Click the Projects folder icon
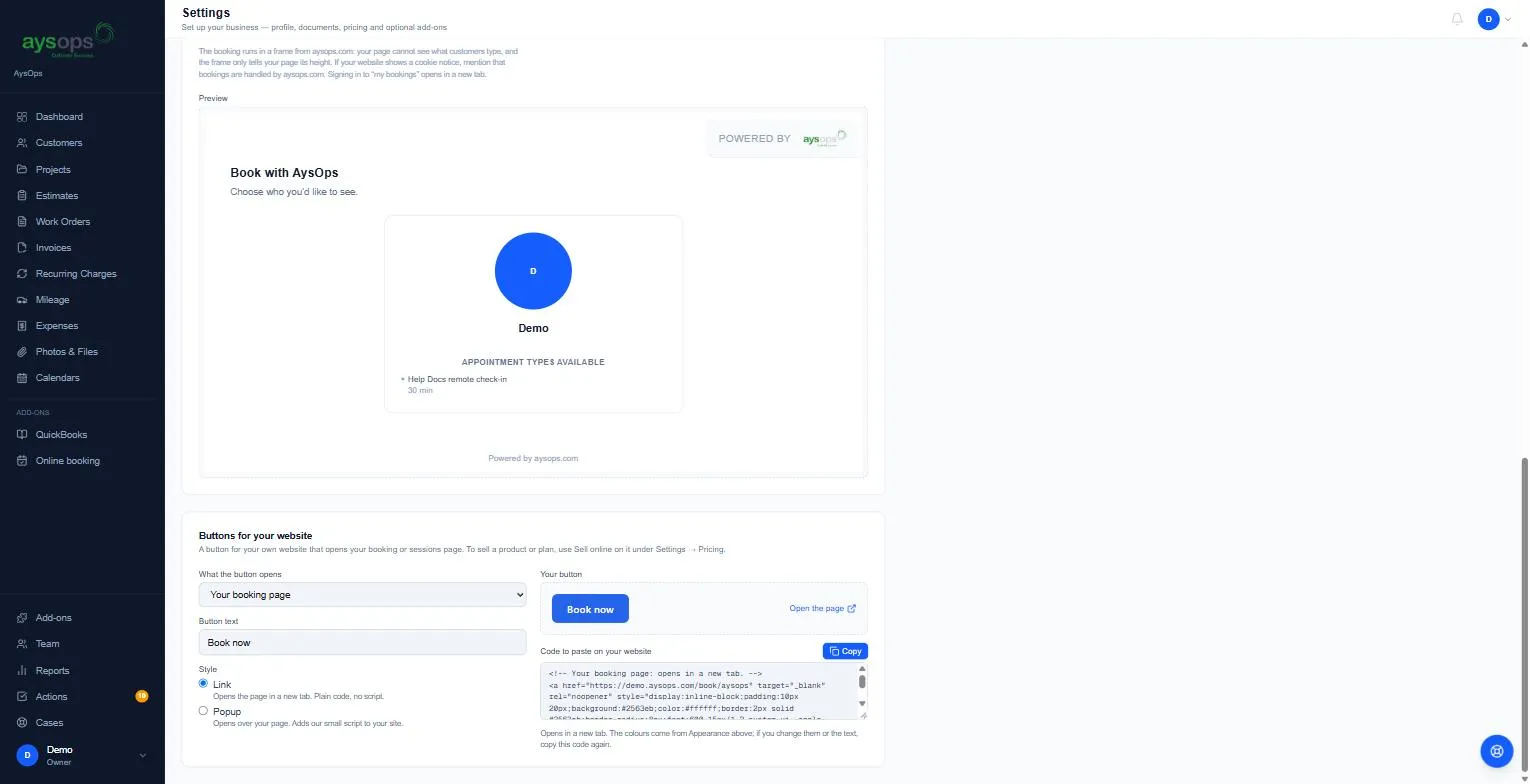Screen dimensions: 1530x784 coord(22,170)
